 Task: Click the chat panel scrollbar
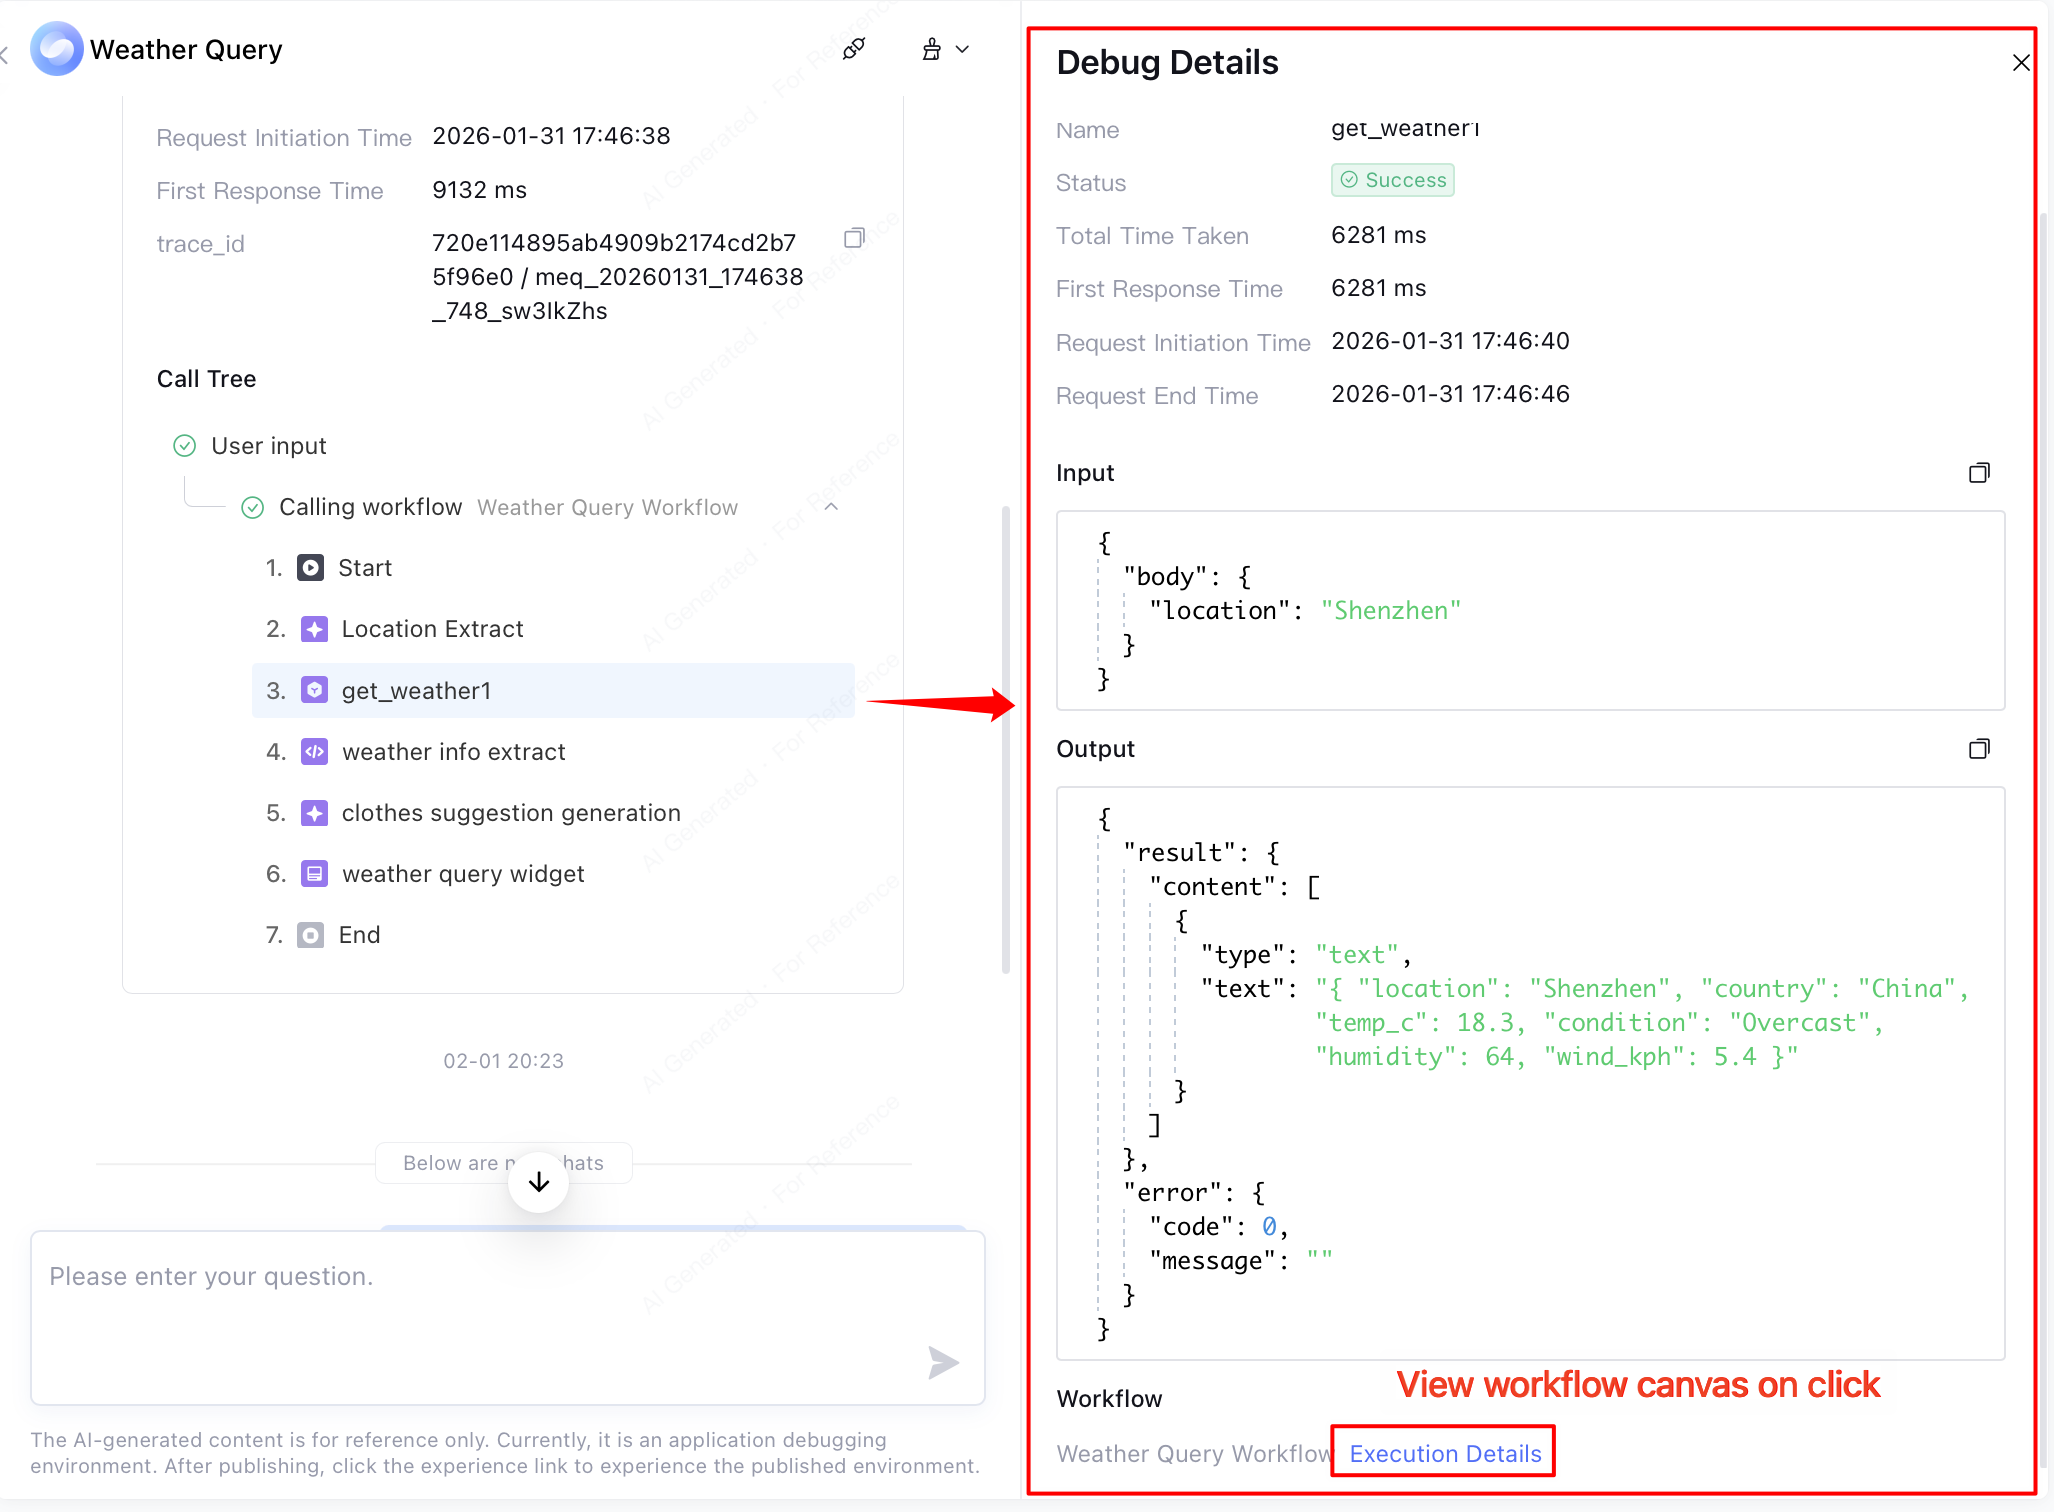[1005, 740]
